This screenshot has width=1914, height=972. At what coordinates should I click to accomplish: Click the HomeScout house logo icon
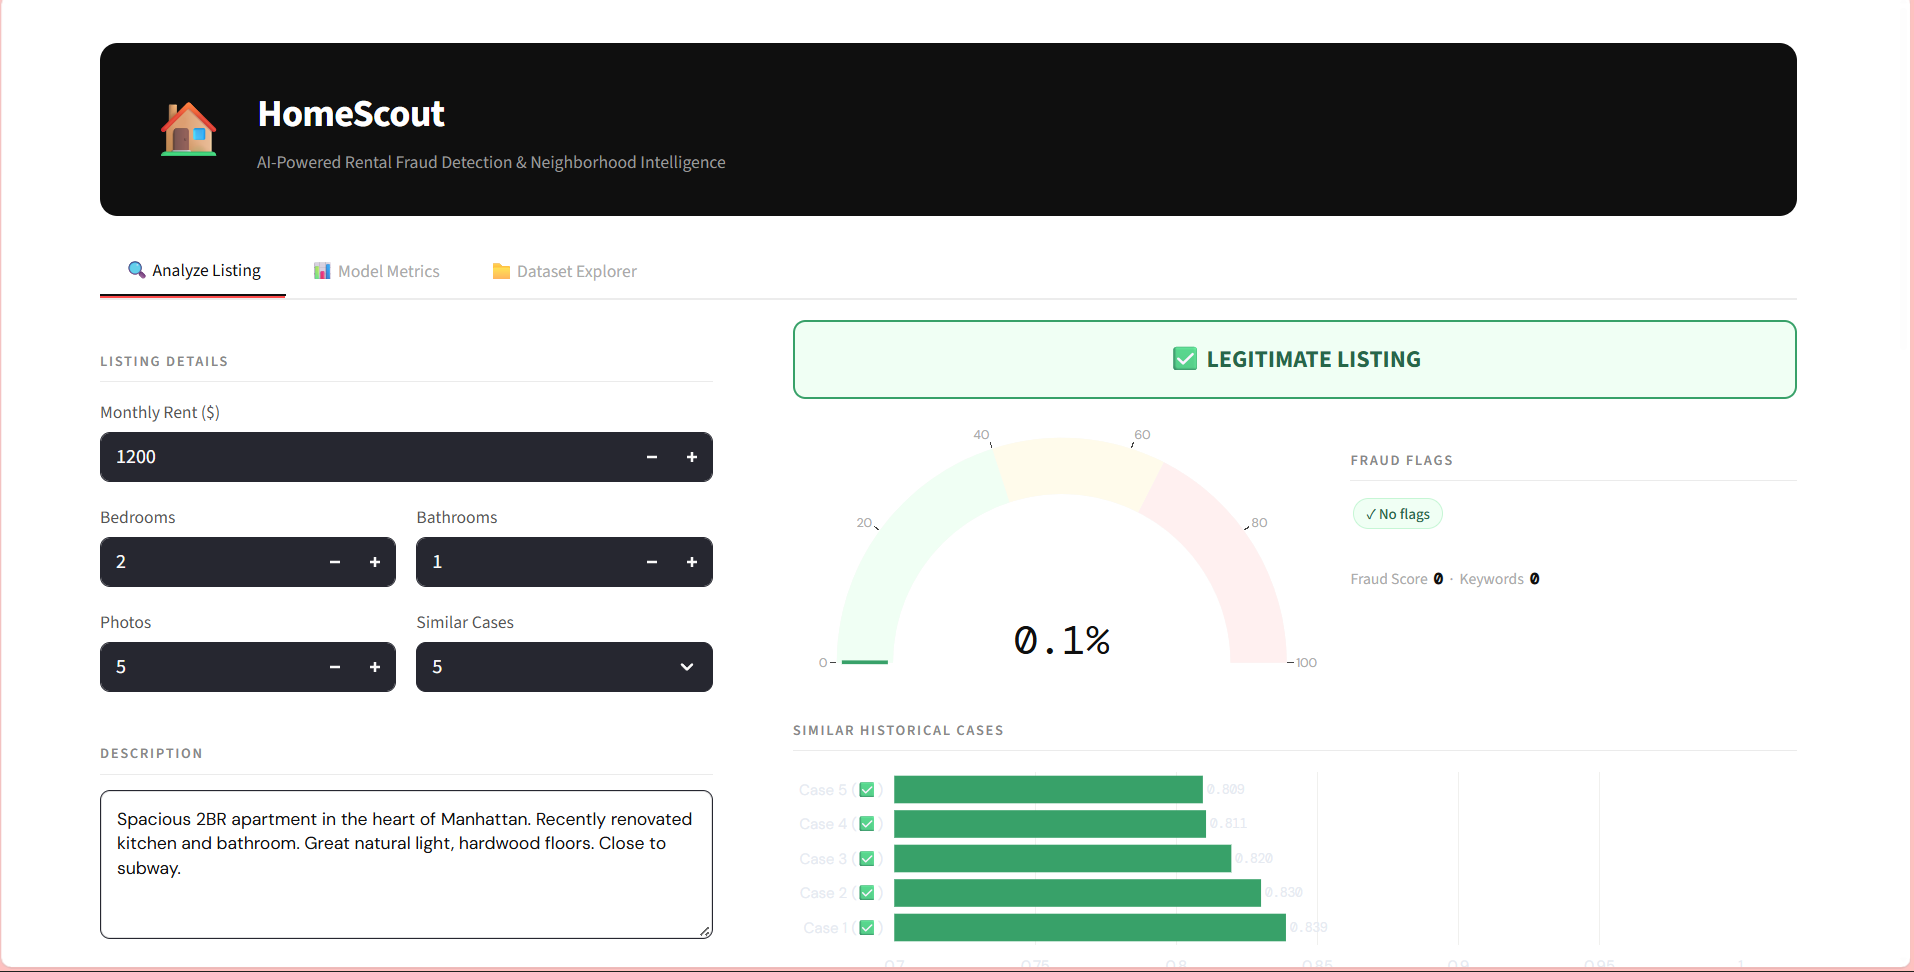pyautogui.click(x=188, y=128)
